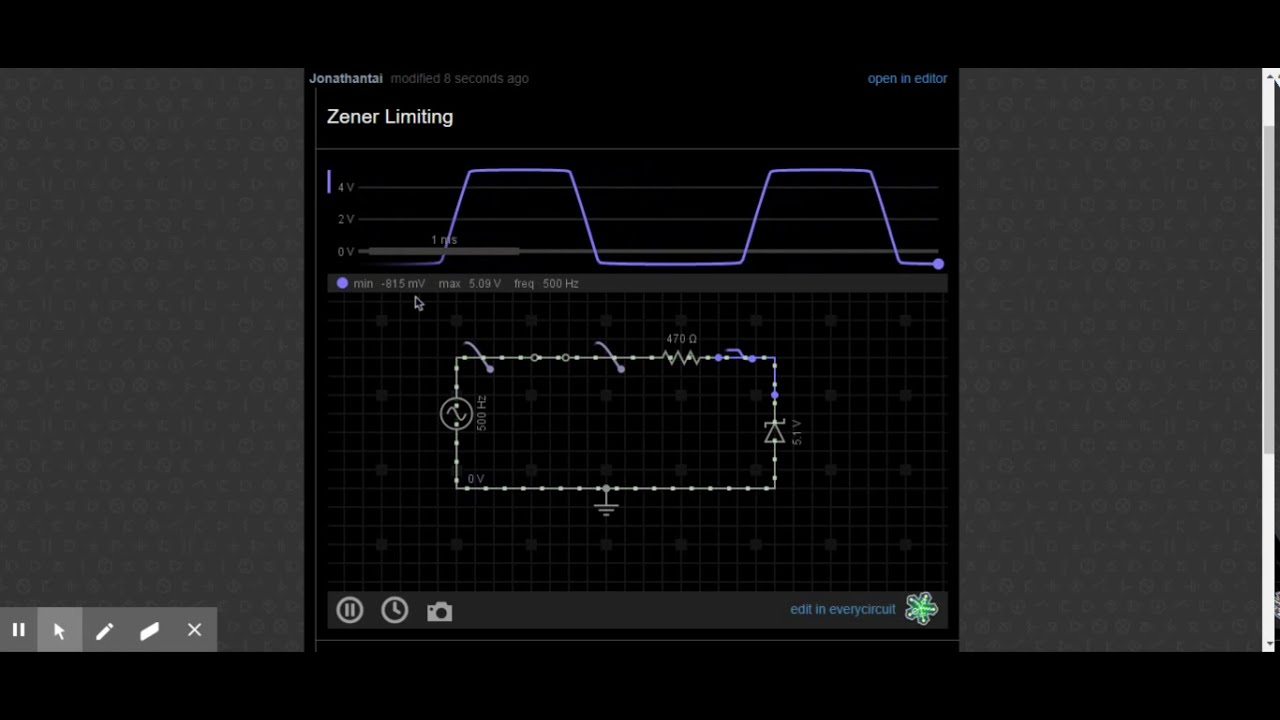Image resolution: width=1280 pixels, height=720 pixels.
Task: Click the 'freq 500 Hz' reading
Action: [546, 283]
